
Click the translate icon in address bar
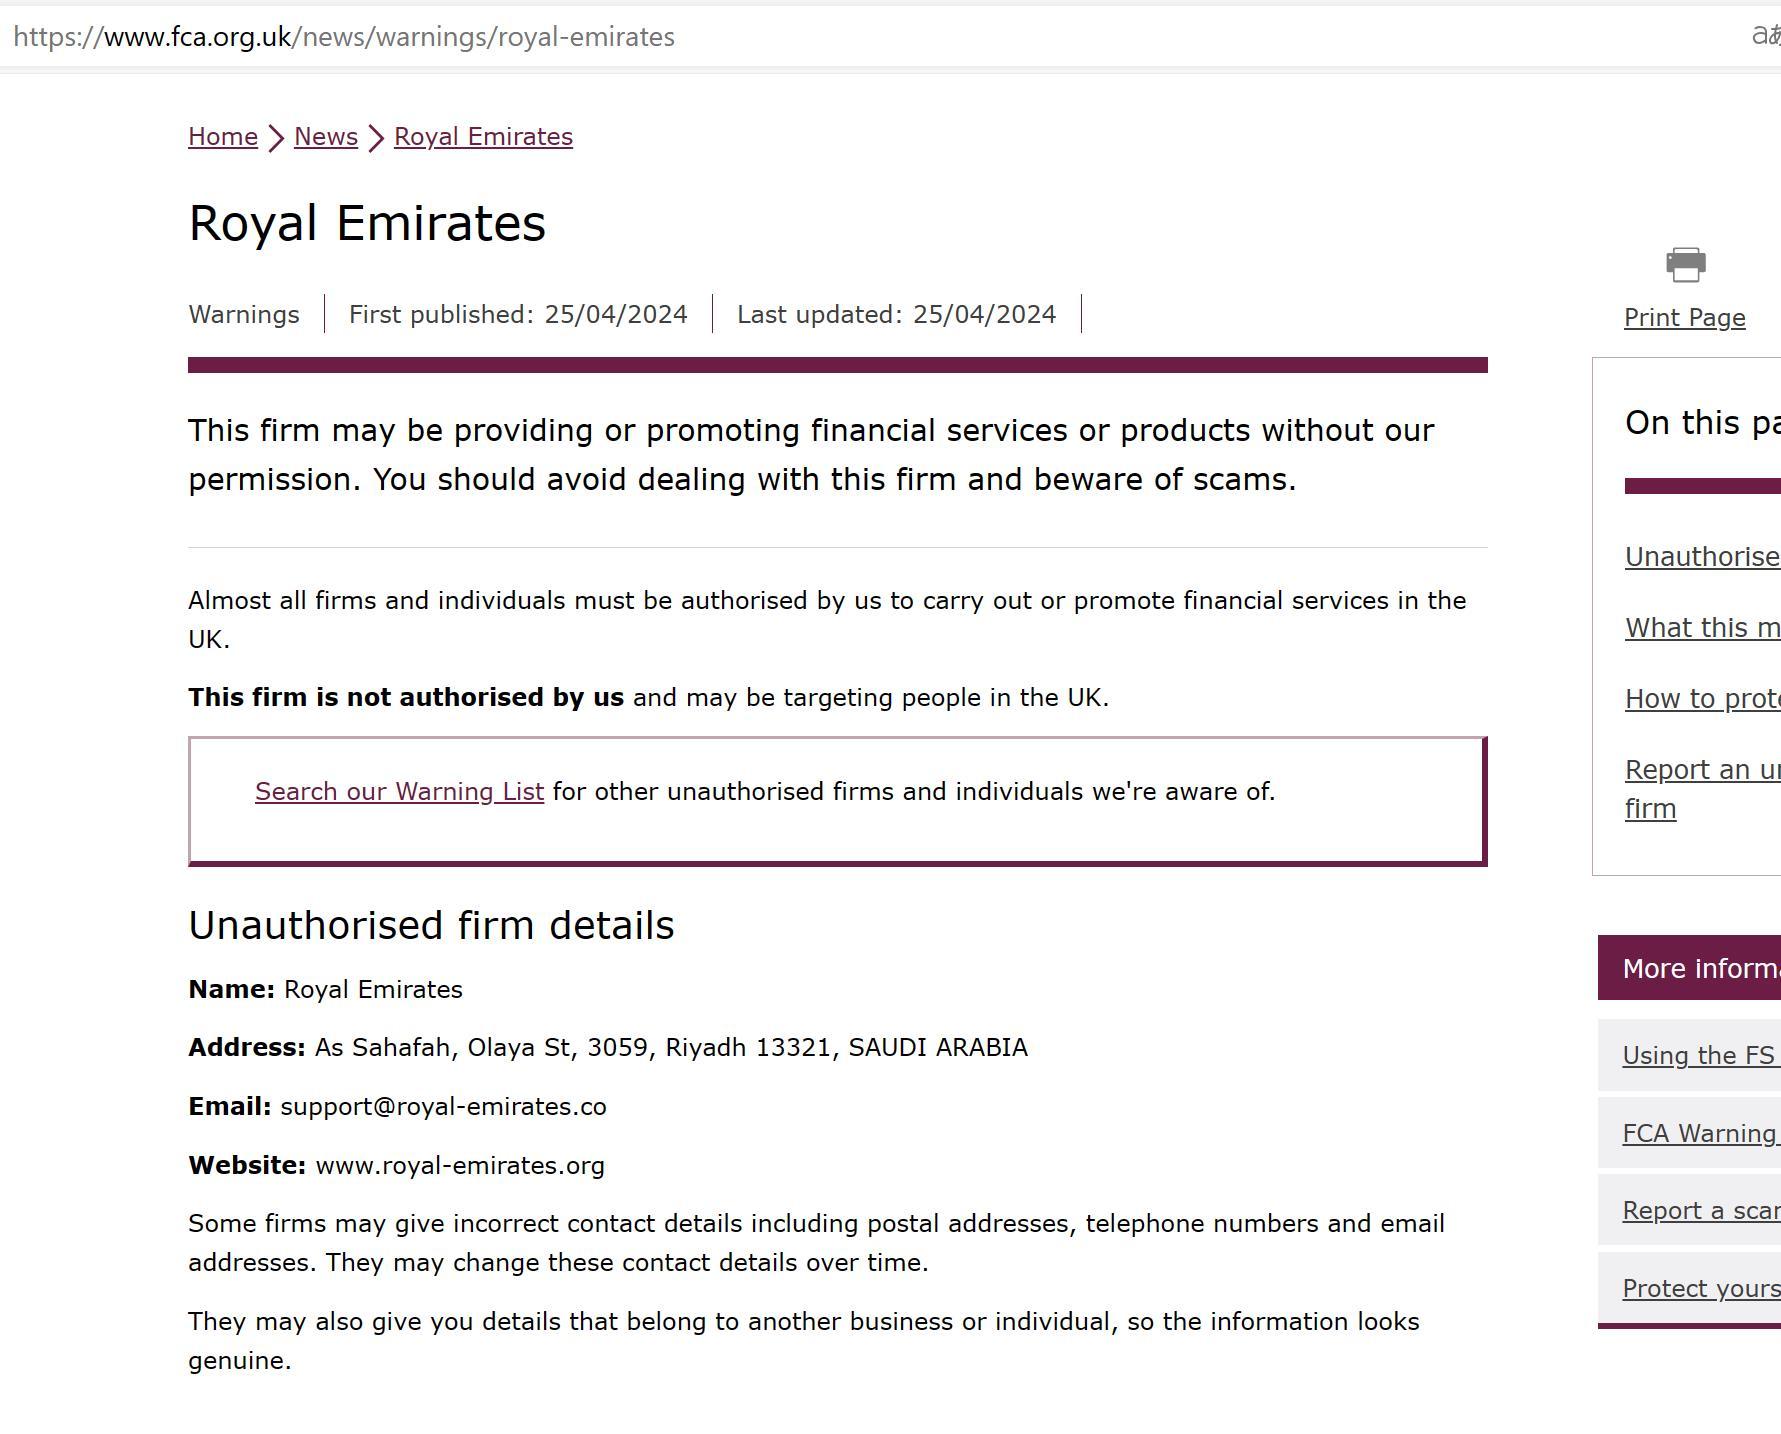[1765, 36]
